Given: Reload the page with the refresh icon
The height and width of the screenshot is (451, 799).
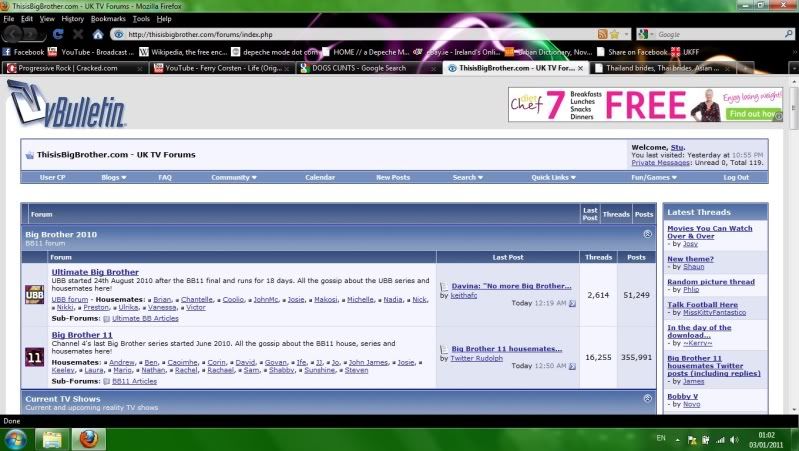Looking at the screenshot, I should click(x=58, y=34).
